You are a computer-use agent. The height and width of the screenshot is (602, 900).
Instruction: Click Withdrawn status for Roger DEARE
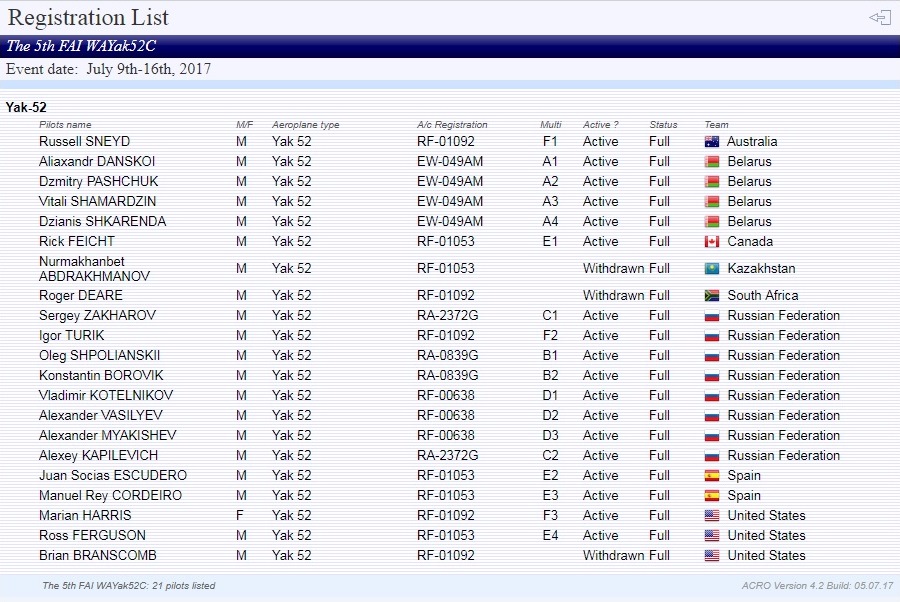coord(614,296)
